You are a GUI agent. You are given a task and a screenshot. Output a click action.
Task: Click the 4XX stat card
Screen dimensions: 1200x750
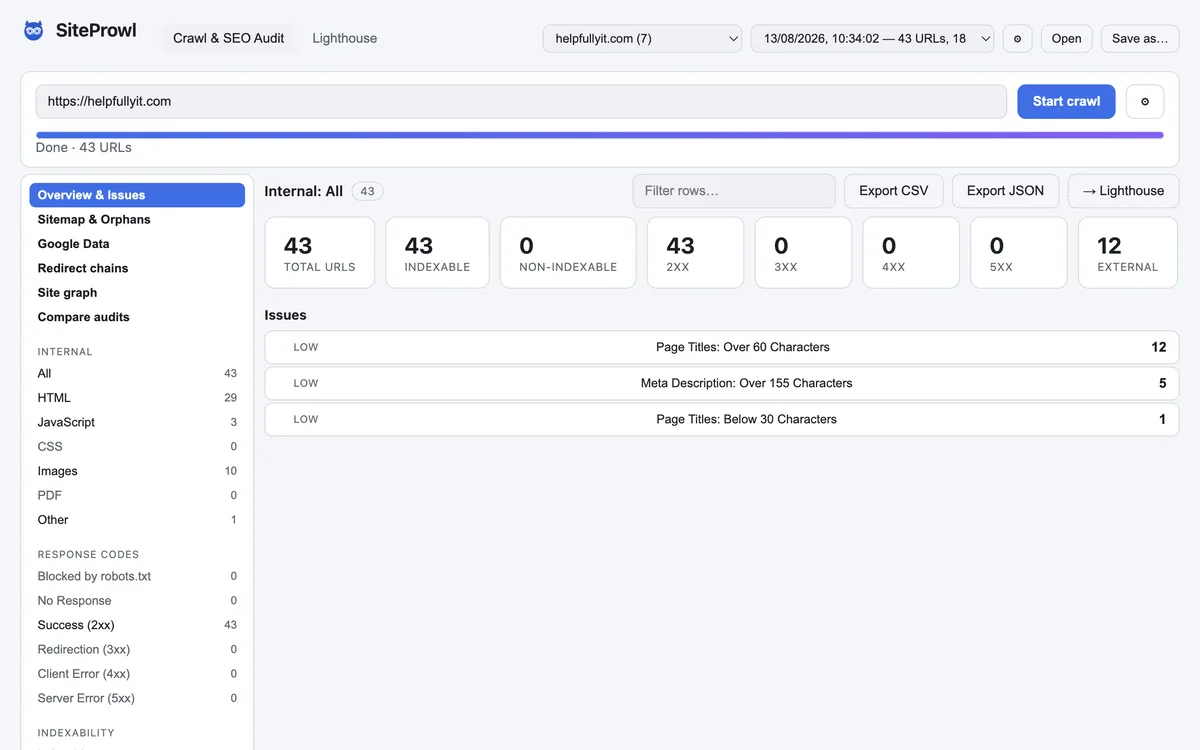click(911, 253)
